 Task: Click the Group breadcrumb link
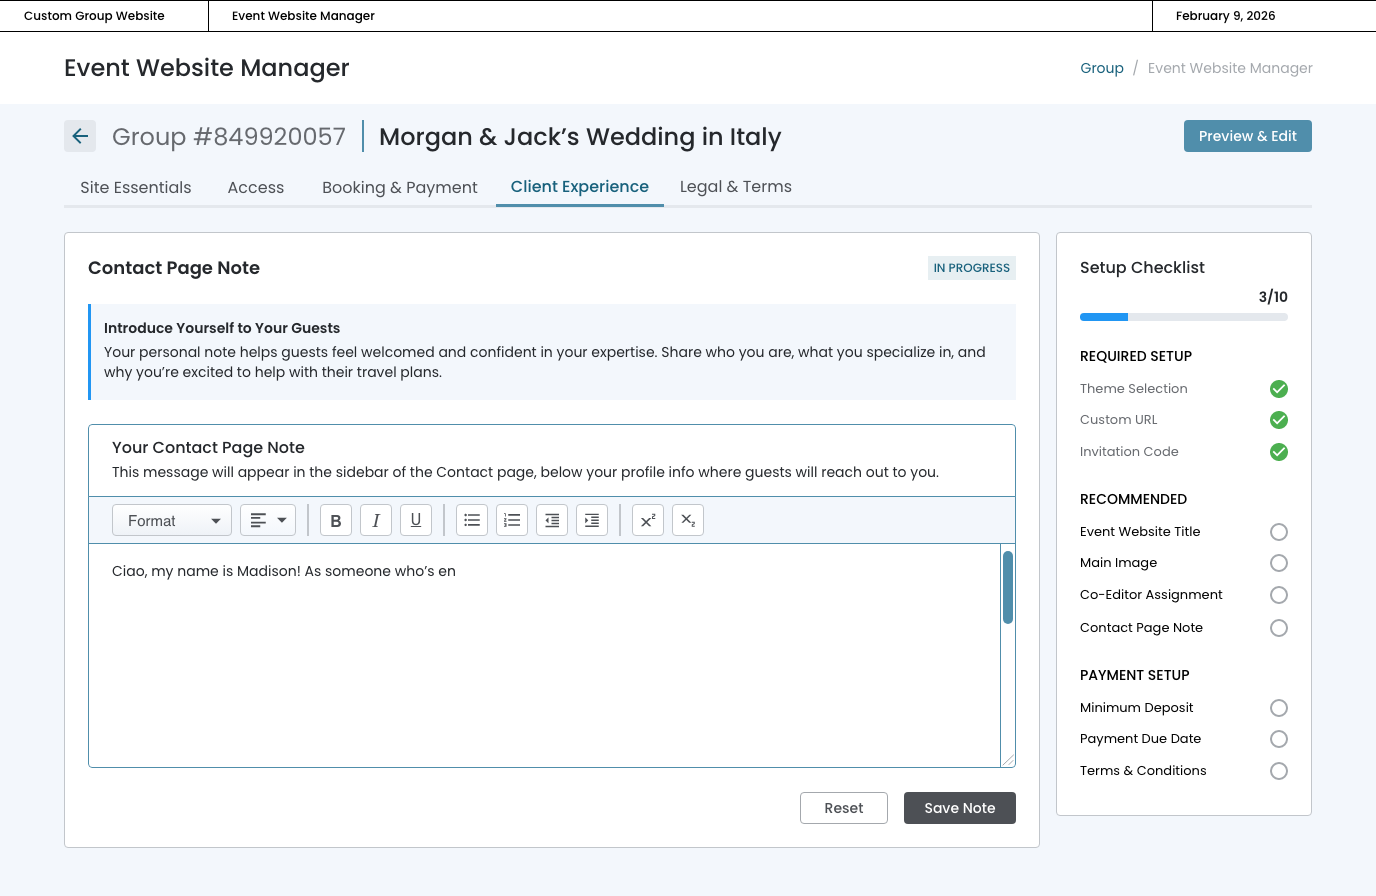[1101, 68]
